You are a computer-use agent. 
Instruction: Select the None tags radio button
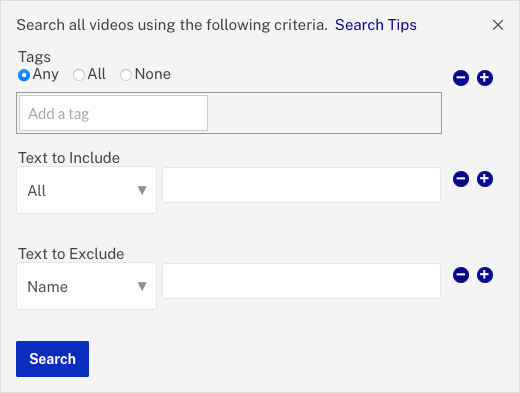point(126,75)
